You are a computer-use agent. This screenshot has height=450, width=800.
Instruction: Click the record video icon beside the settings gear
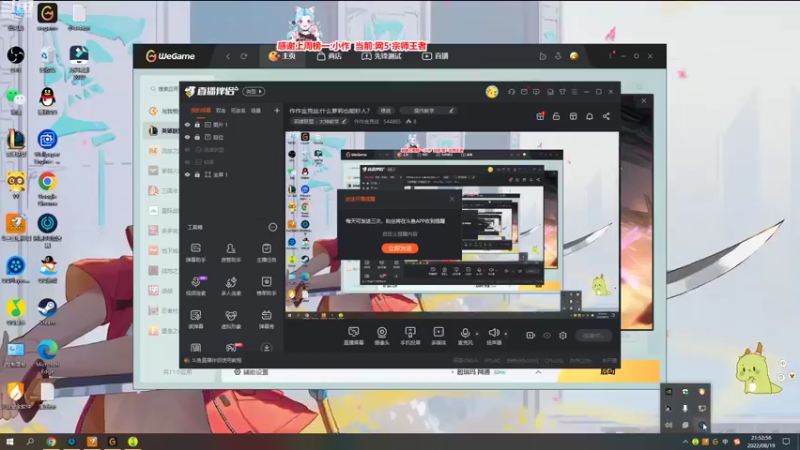[x=531, y=335]
